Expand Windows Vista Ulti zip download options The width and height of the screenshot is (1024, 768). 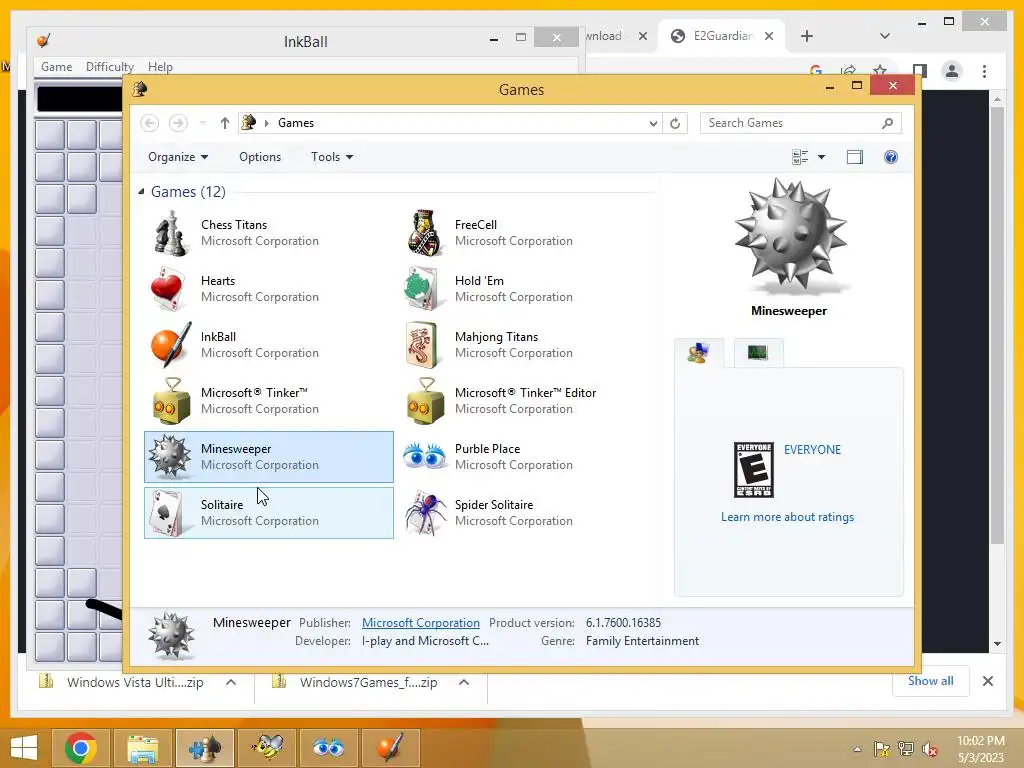pyautogui.click(x=231, y=682)
